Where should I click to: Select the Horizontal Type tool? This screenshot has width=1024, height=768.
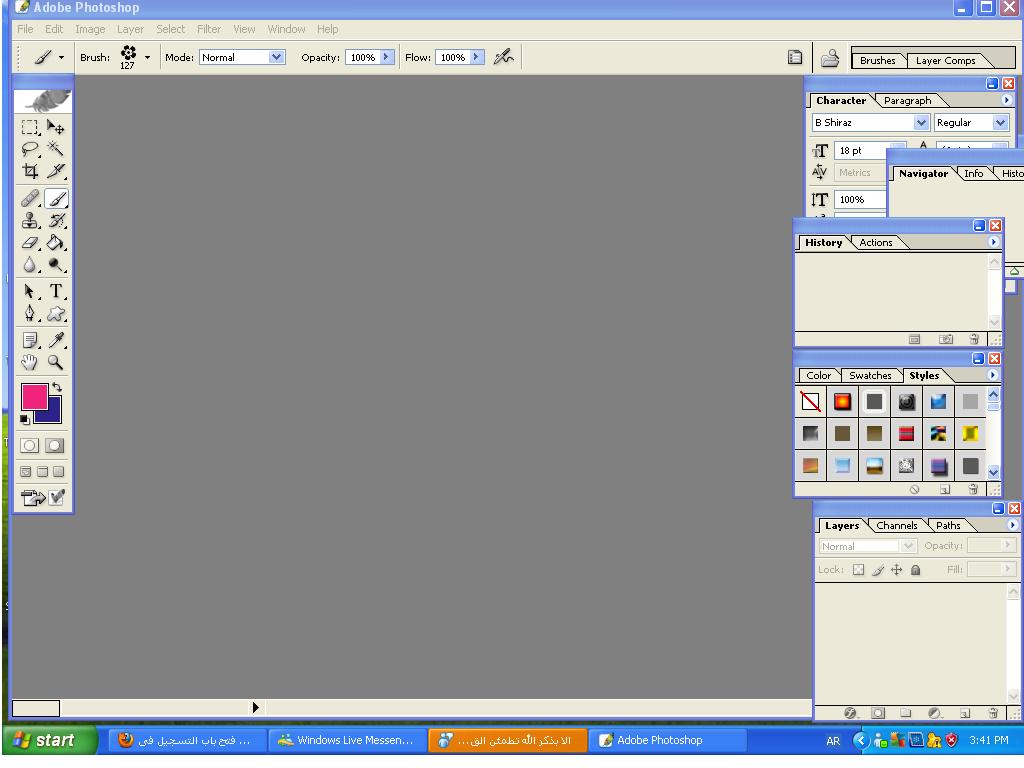coord(56,292)
